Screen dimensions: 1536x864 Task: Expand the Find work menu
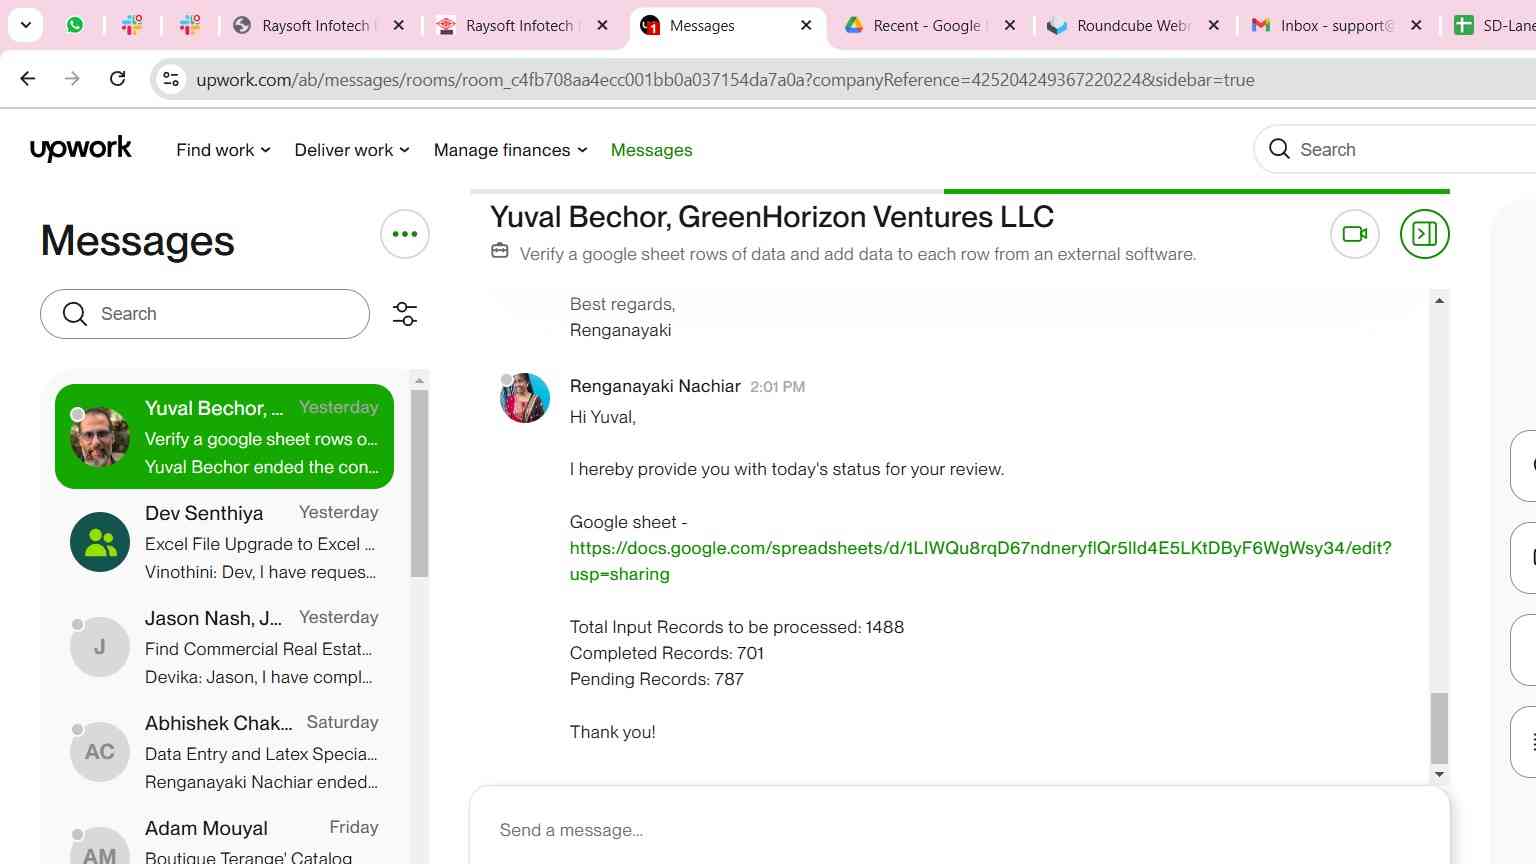point(223,150)
